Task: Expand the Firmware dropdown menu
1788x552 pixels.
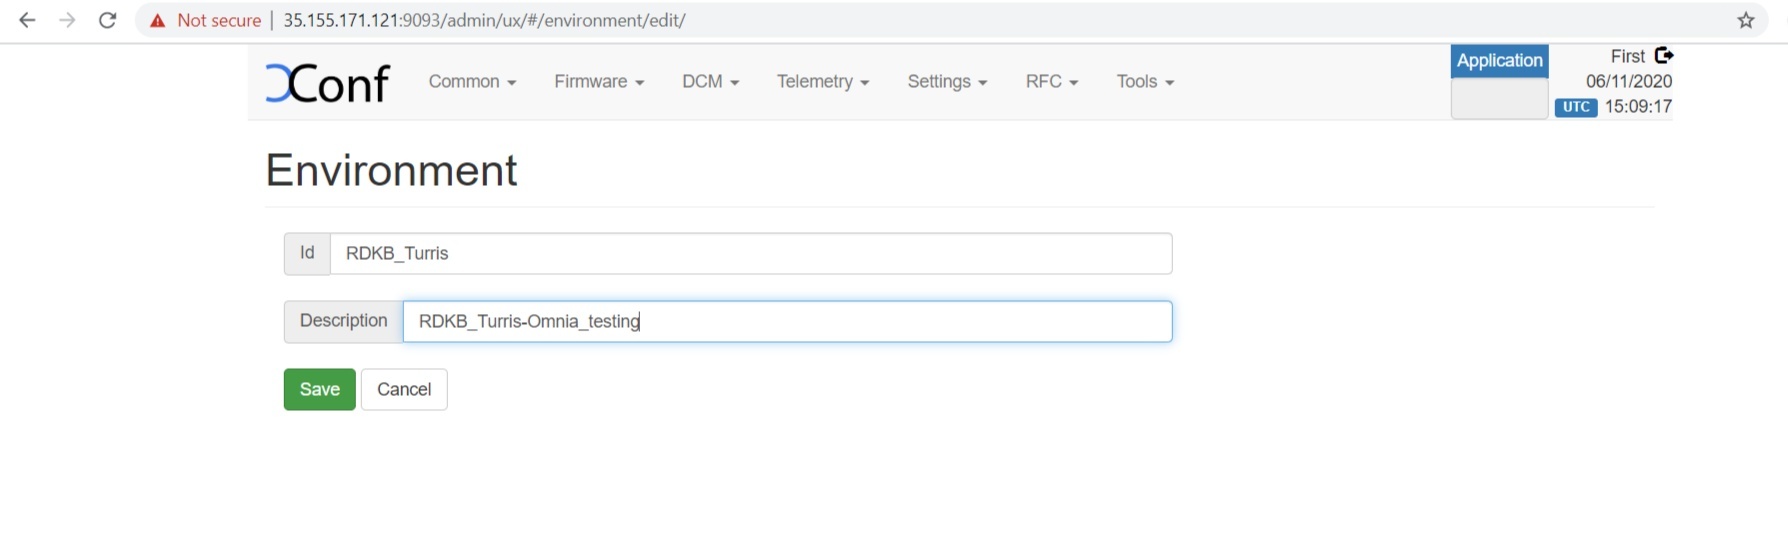Action: [x=599, y=82]
